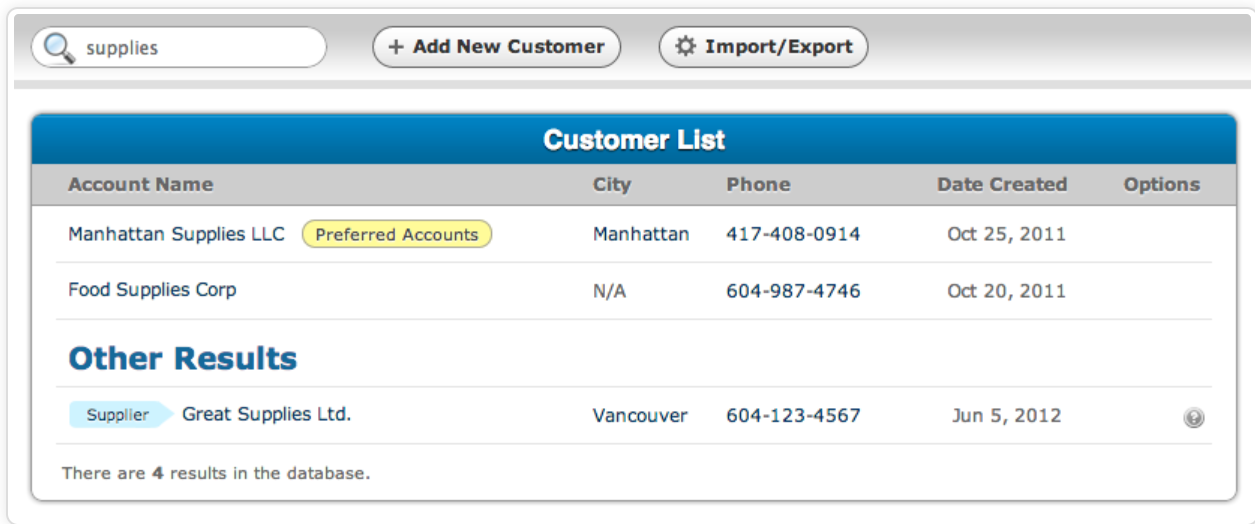Click the help question mark icon
This screenshot has width=1255, height=524.
[x=1193, y=419]
